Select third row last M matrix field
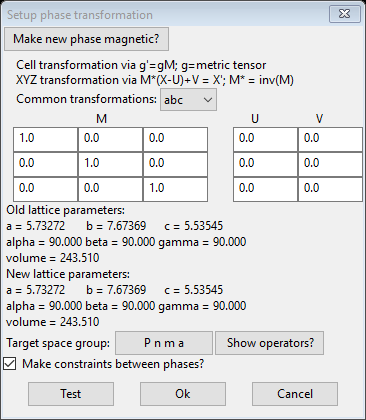The image size is (366, 420). pyautogui.click(x=175, y=189)
